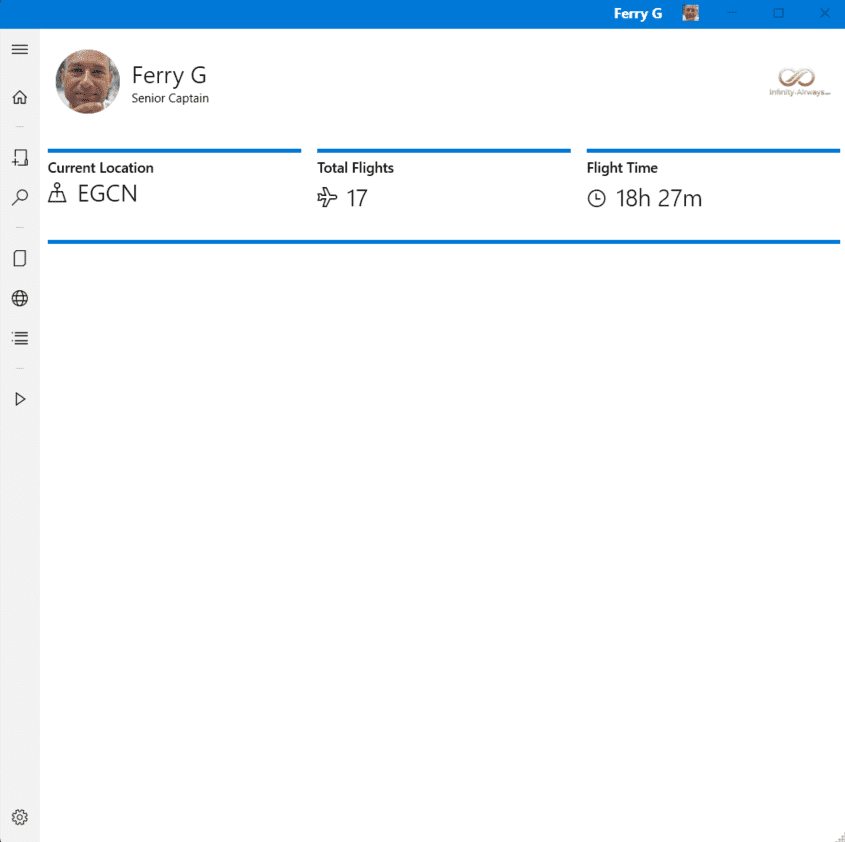This screenshot has height=842, width=845.
Task: Click the large pilot profile photo
Action: (88, 82)
